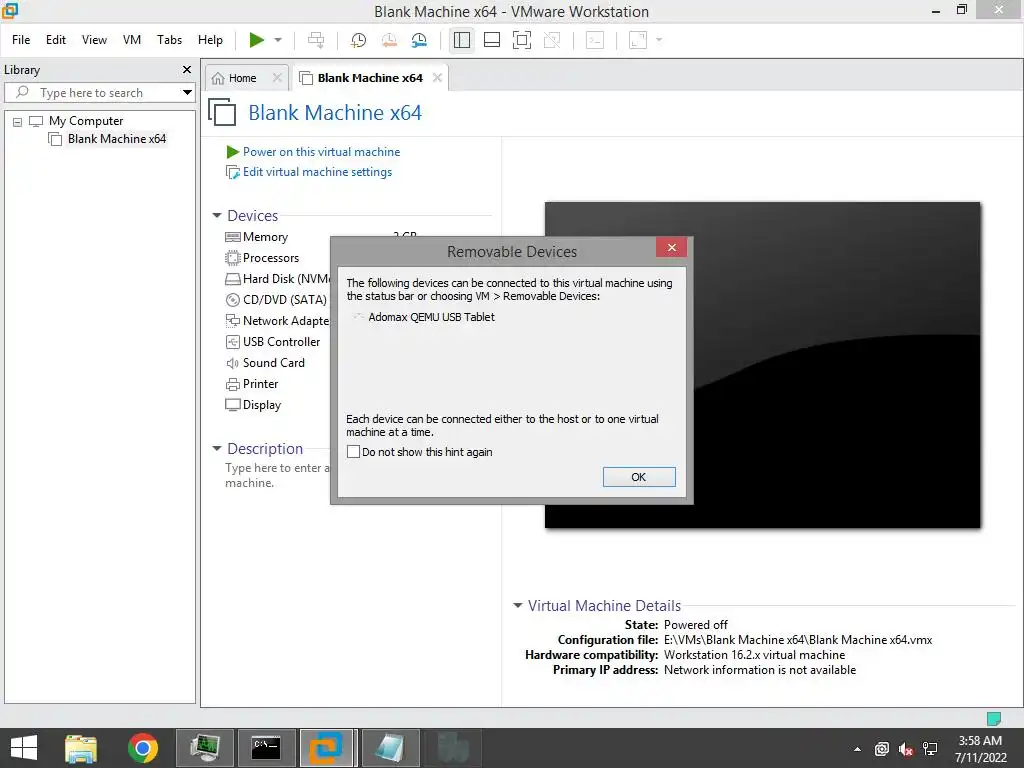Click the full screen mode icon

coord(522,40)
